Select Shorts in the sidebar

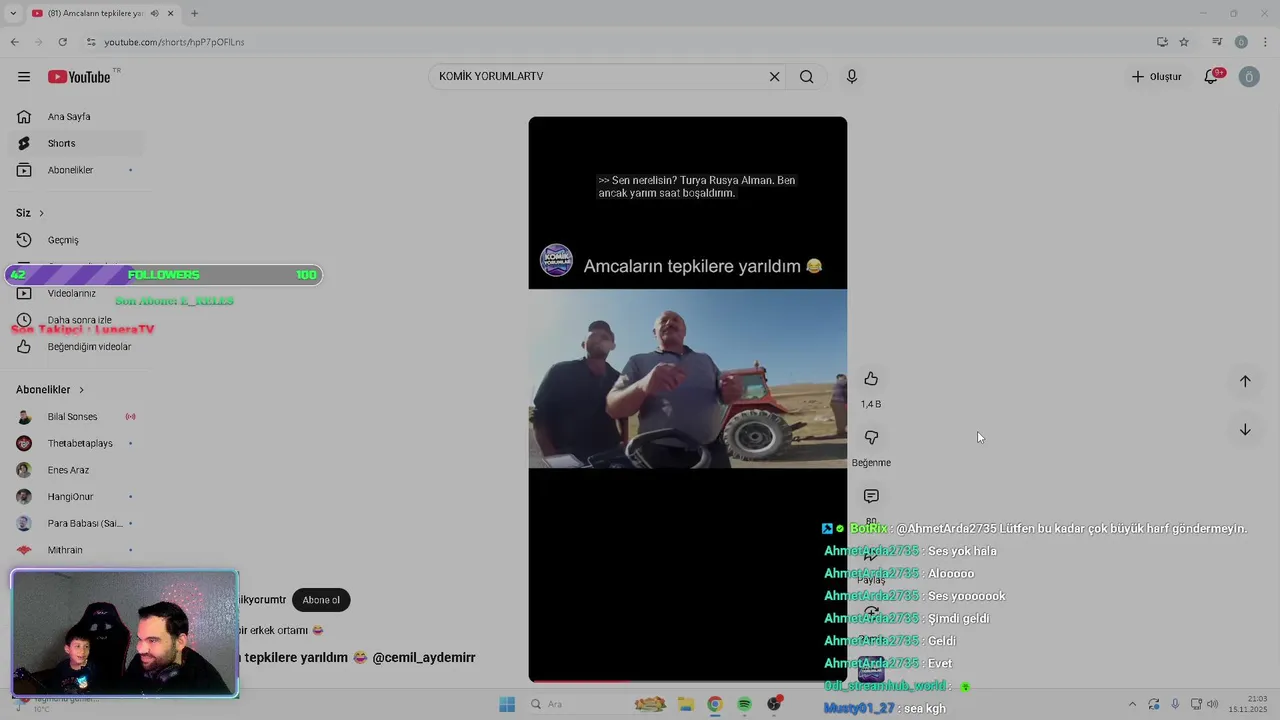[x=76, y=143]
